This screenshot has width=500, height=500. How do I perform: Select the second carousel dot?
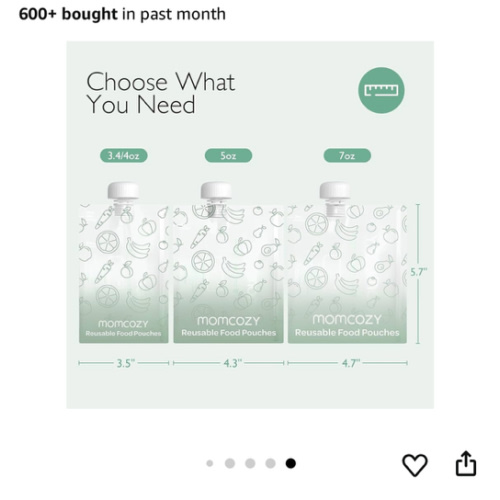pyautogui.click(x=230, y=463)
